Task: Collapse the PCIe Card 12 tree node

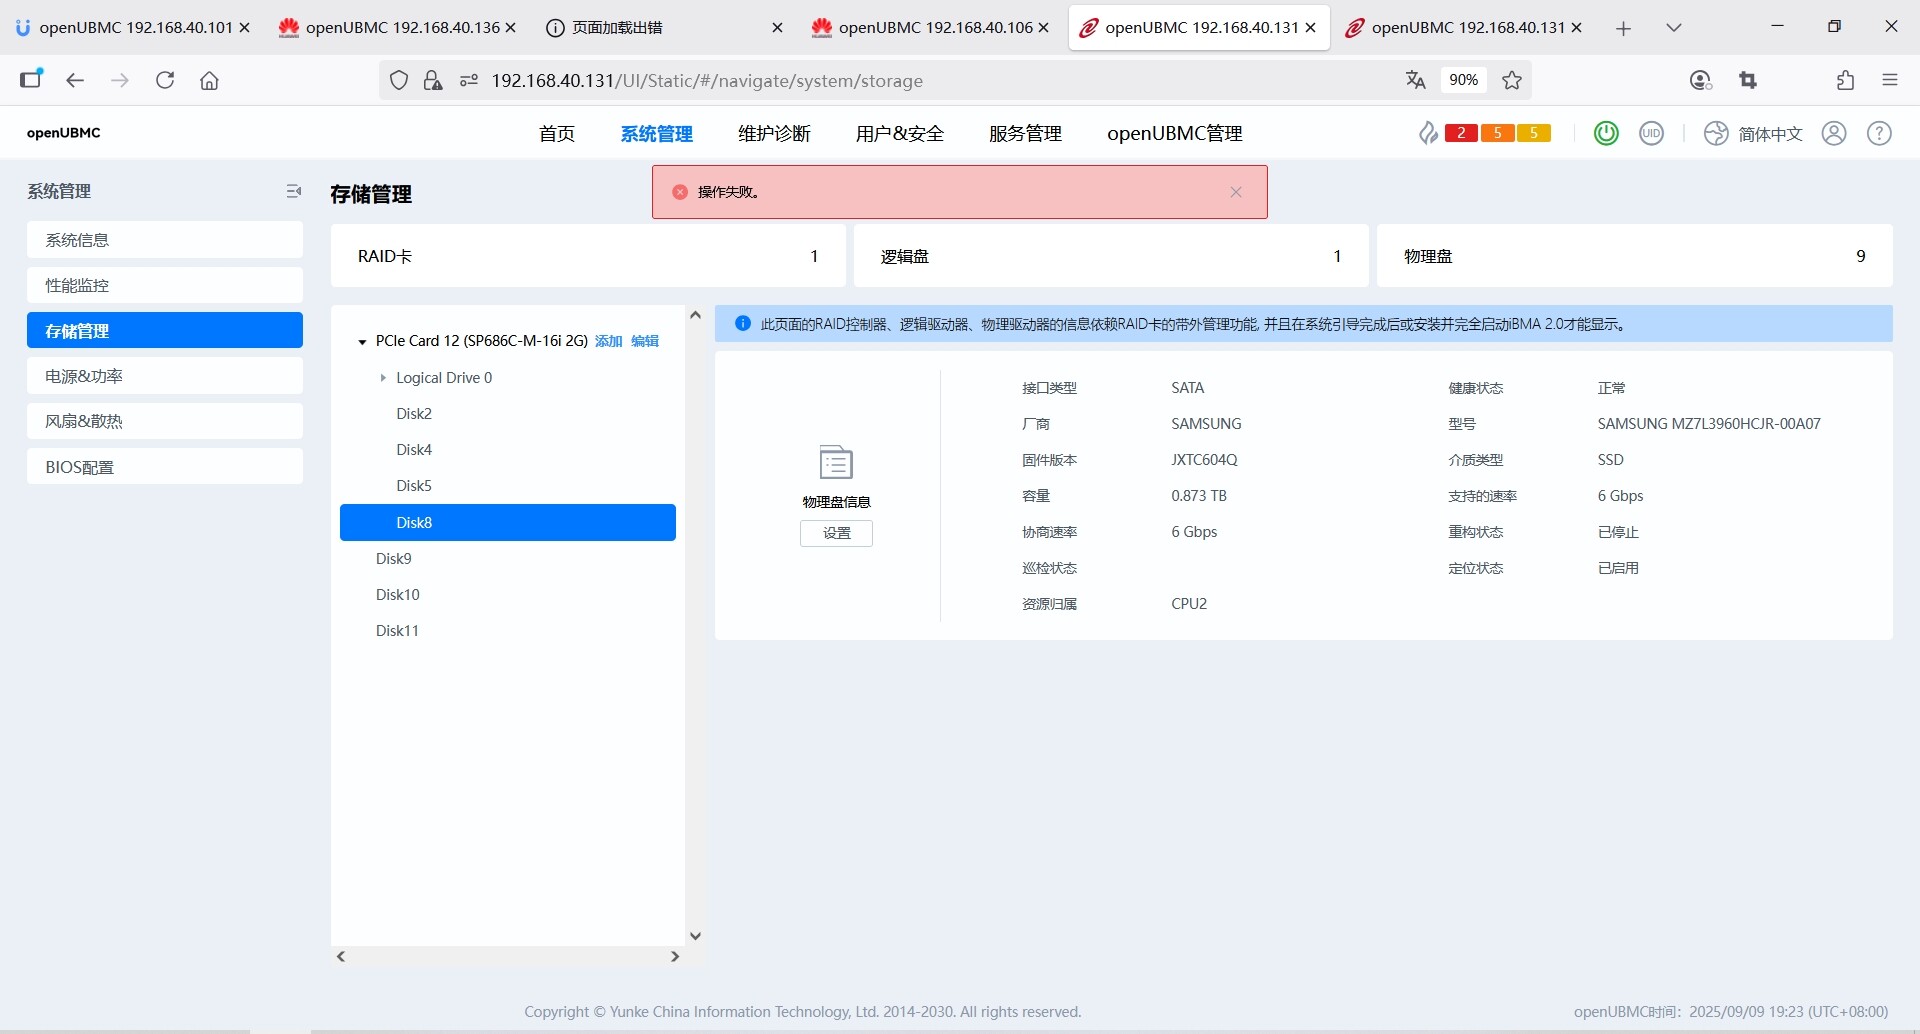Action: click(362, 342)
